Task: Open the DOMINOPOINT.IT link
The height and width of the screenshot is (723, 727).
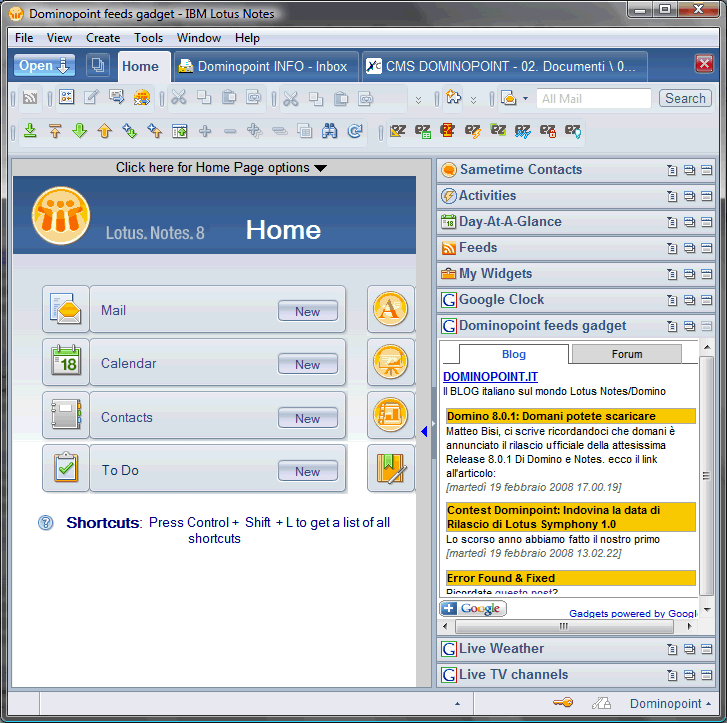Action: [x=490, y=377]
